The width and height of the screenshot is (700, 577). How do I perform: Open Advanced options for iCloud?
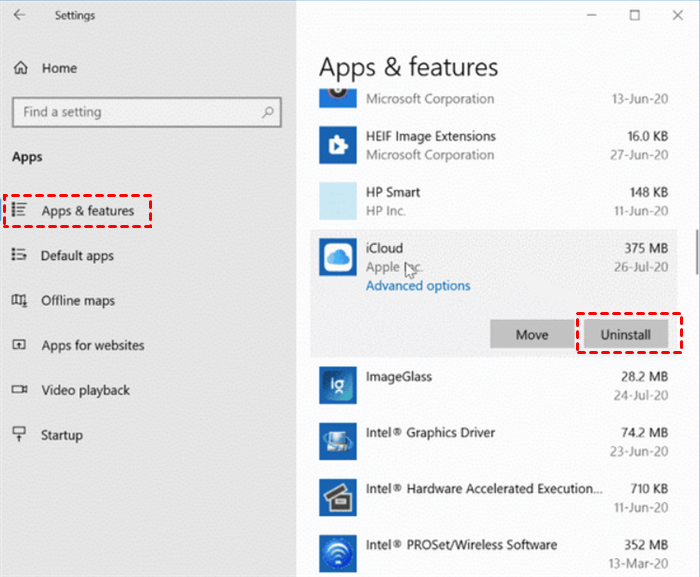coord(418,285)
